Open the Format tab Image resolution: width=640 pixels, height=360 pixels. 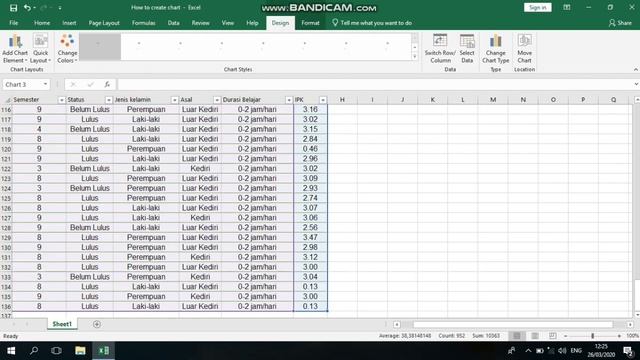coord(310,23)
